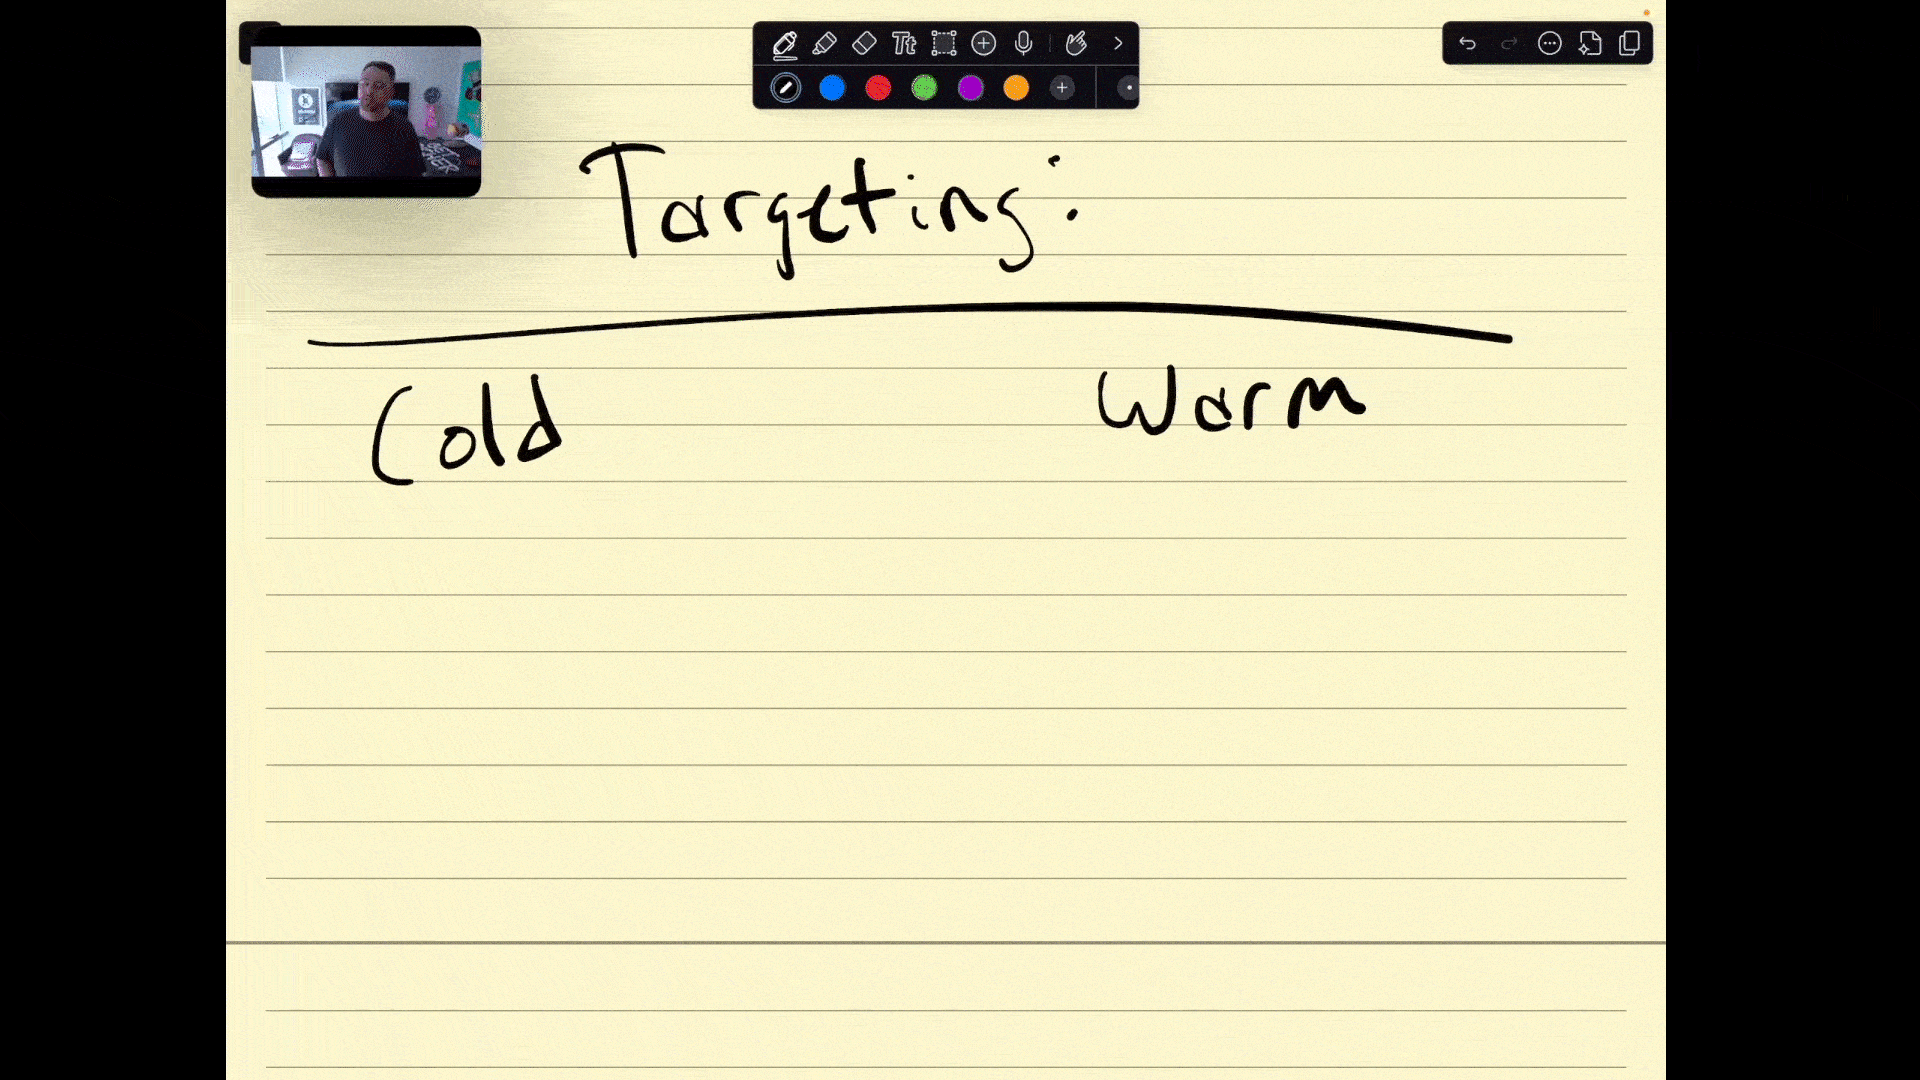Select the Highlighter tool
Viewport: 1920px width, 1080px height.
(825, 44)
